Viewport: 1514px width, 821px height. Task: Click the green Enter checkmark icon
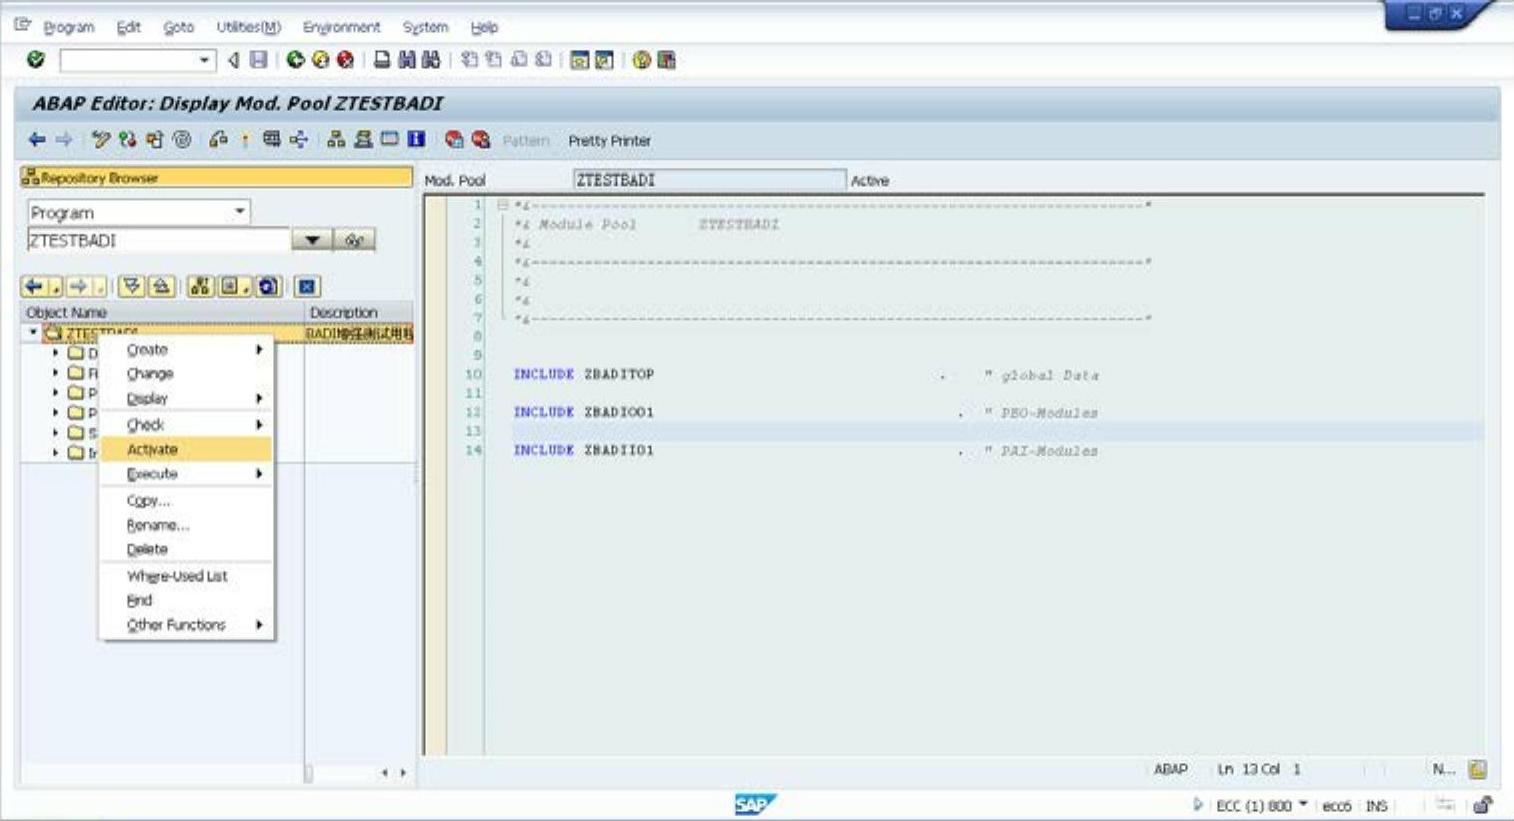point(36,60)
